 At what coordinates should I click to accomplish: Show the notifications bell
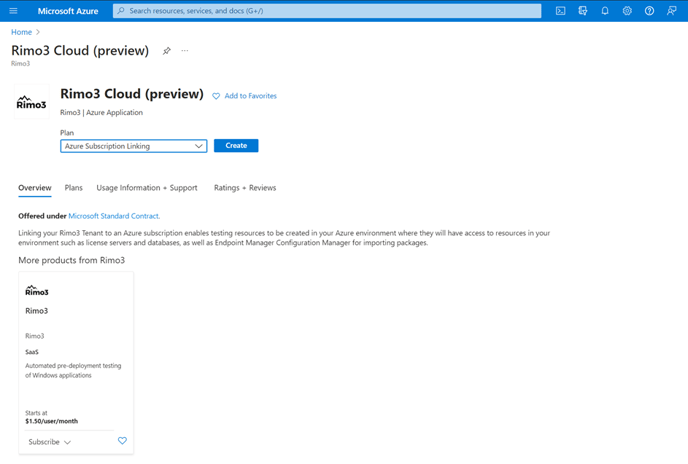(x=605, y=11)
